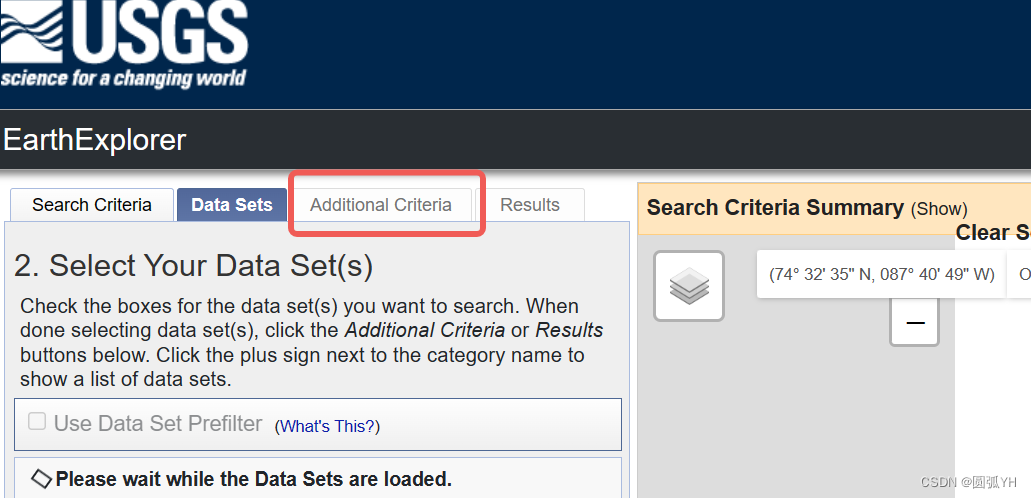Viewport: 1031px width, 498px height.
Task: Click the USGS logo
Action: point(124,43)
